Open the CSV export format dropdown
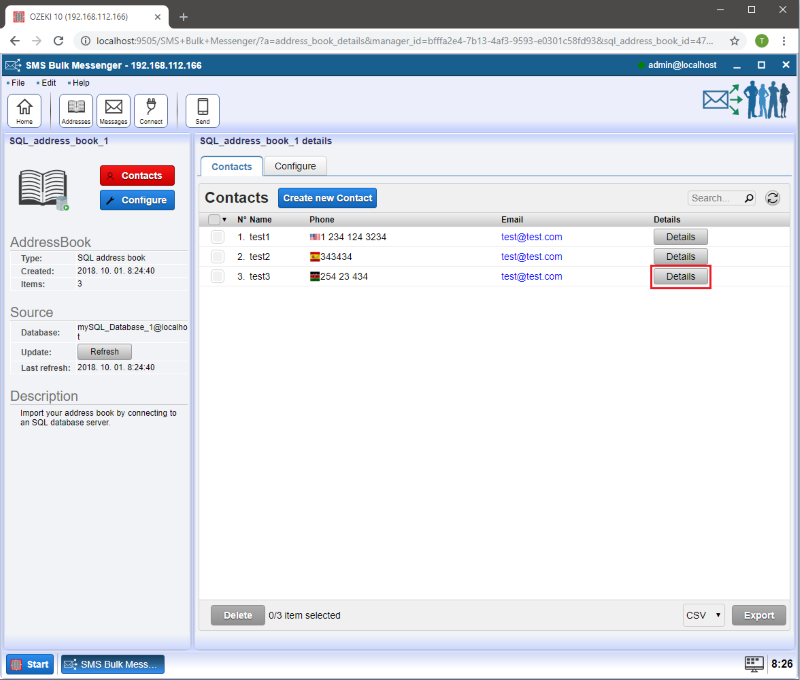800x680 pixels. [704, 615]
